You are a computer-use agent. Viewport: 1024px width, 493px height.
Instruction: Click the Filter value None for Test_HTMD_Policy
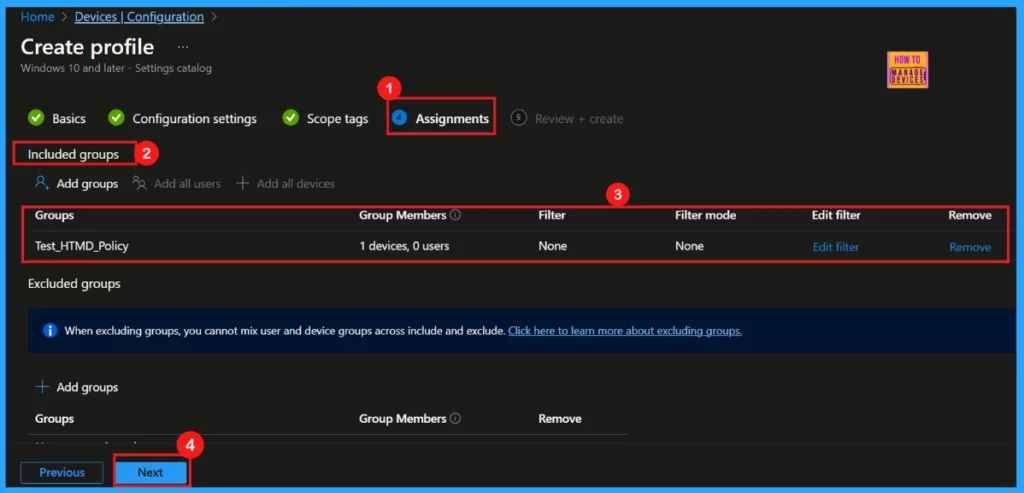[552, 247]
